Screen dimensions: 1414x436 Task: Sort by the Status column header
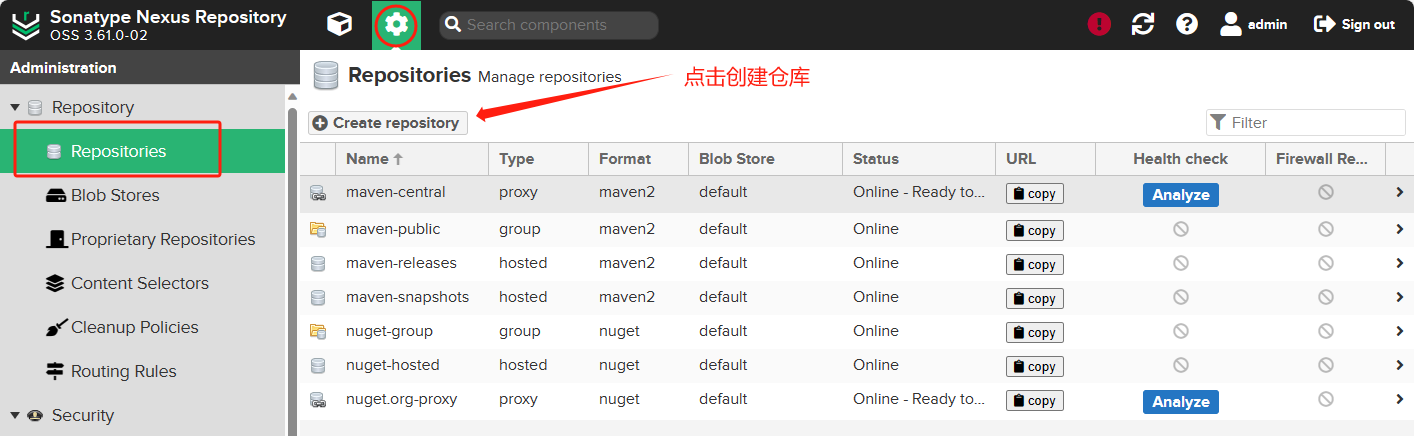(919, 159)
